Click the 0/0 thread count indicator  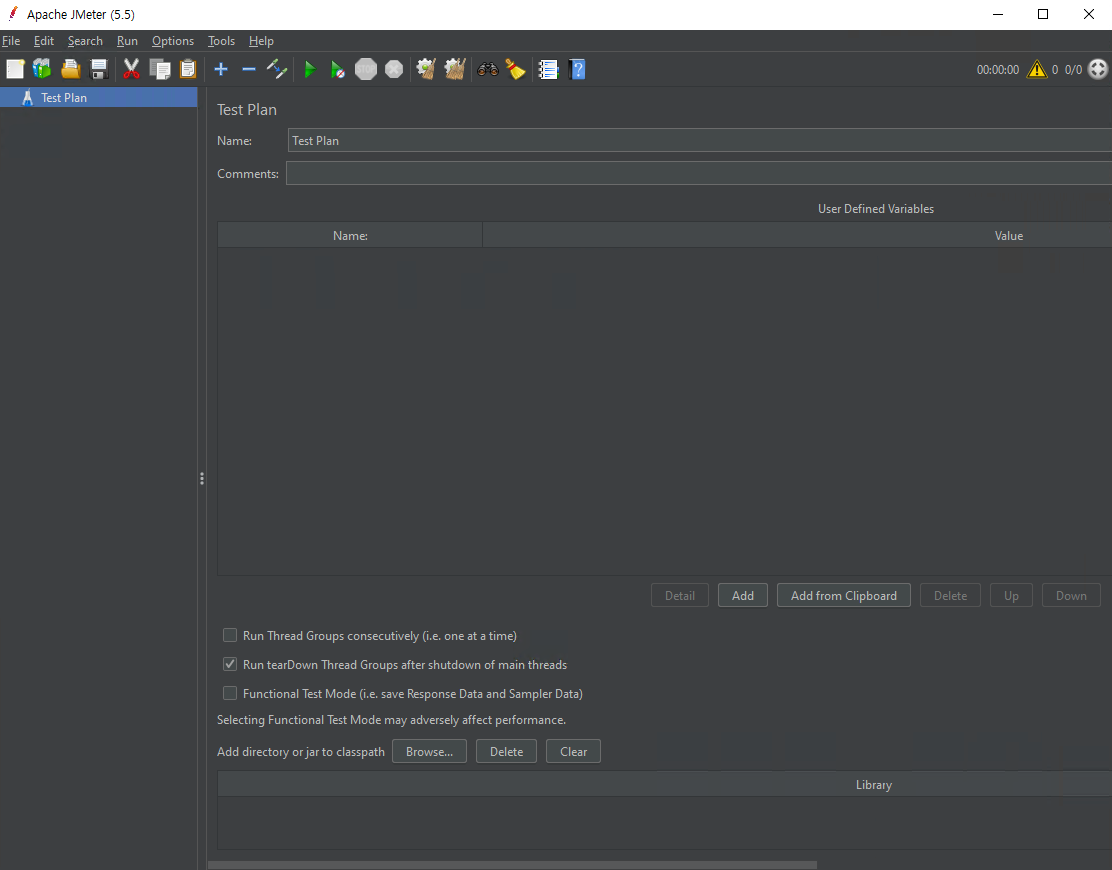pyautogui.click(x=1073, y=69)
